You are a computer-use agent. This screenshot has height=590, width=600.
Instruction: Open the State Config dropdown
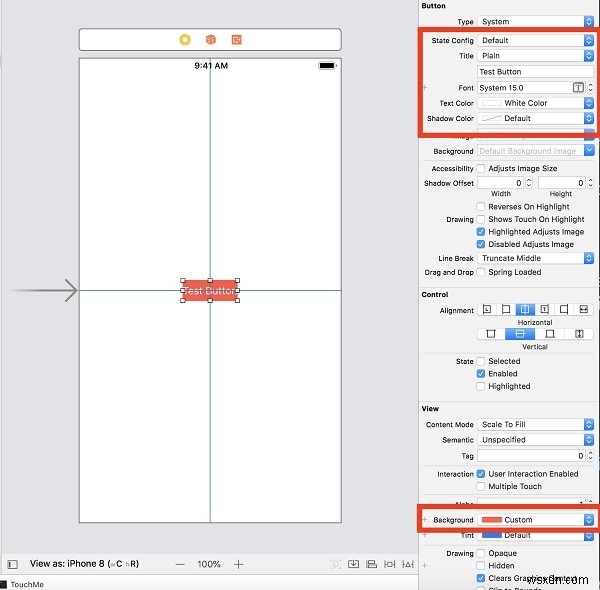tap(535, 40)
